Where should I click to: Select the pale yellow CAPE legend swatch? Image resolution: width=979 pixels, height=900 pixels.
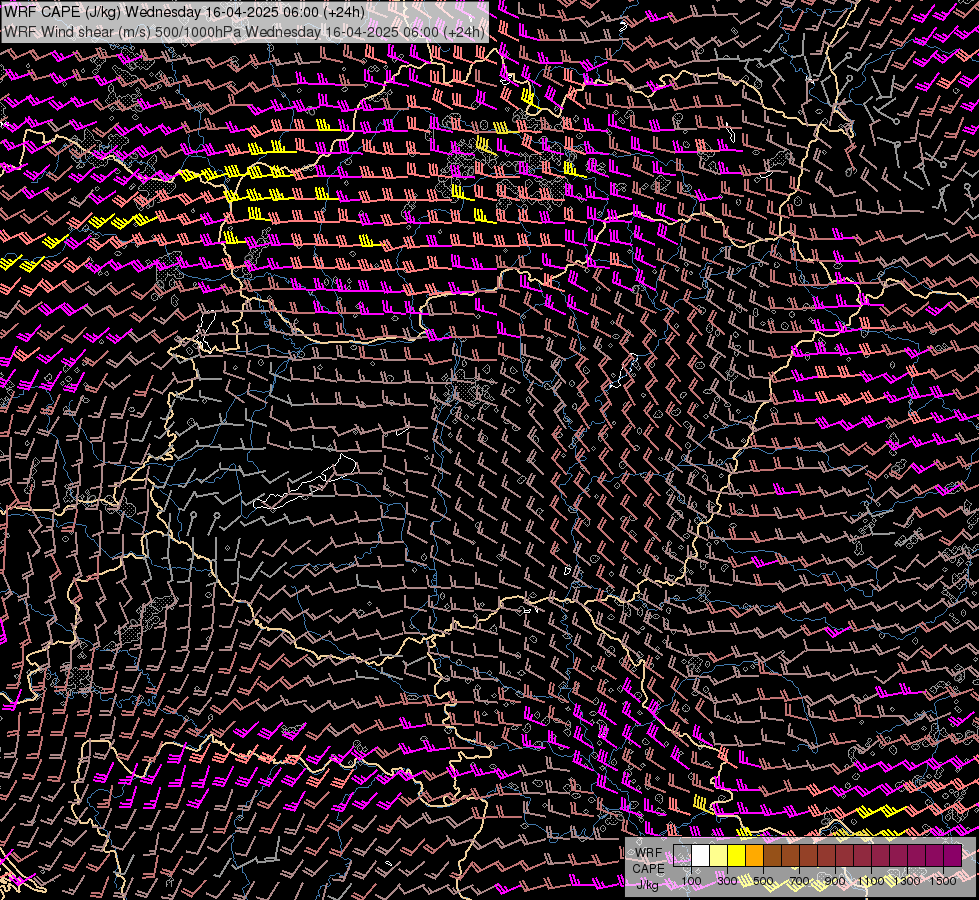[x=719, y=855]
